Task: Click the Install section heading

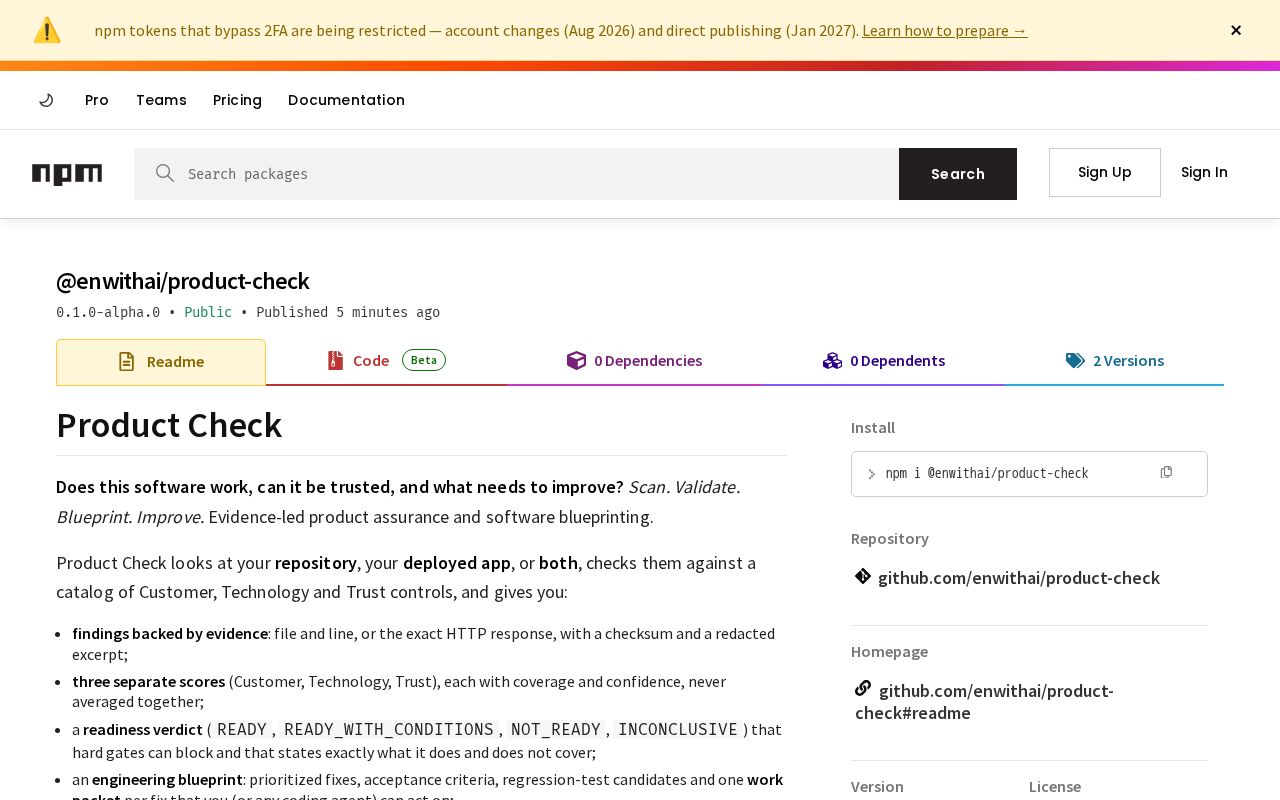Action: pyautogui.click(x=873, y=428)
